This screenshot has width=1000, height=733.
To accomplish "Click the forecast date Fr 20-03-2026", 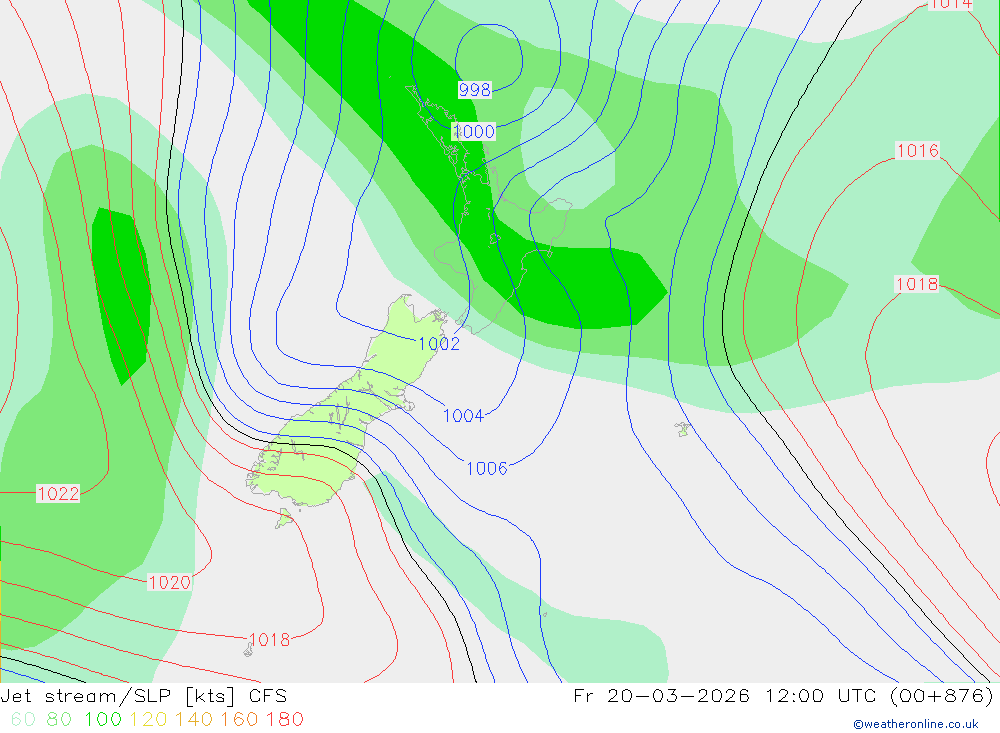I will pos(661,696).
